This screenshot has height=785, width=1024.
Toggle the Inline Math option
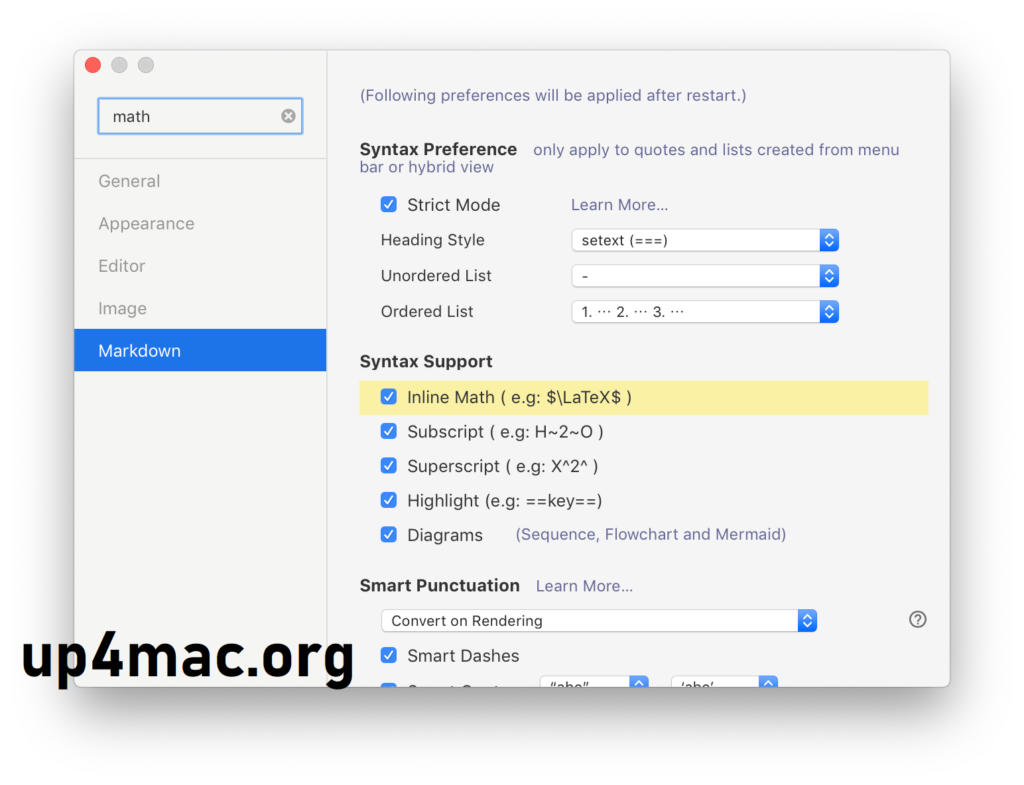(388, 396)
